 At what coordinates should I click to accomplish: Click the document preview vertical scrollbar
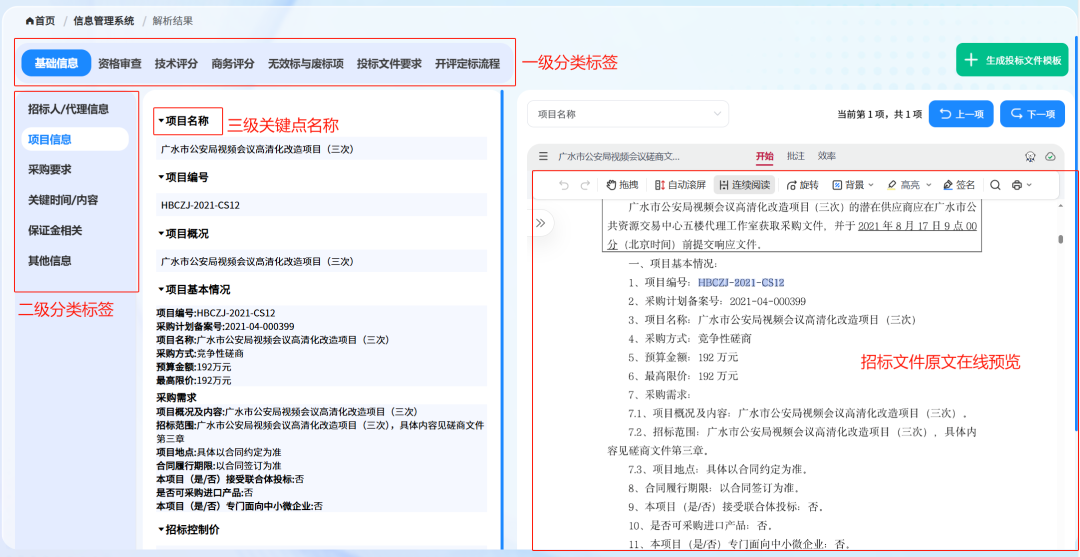coord(1060,240)
